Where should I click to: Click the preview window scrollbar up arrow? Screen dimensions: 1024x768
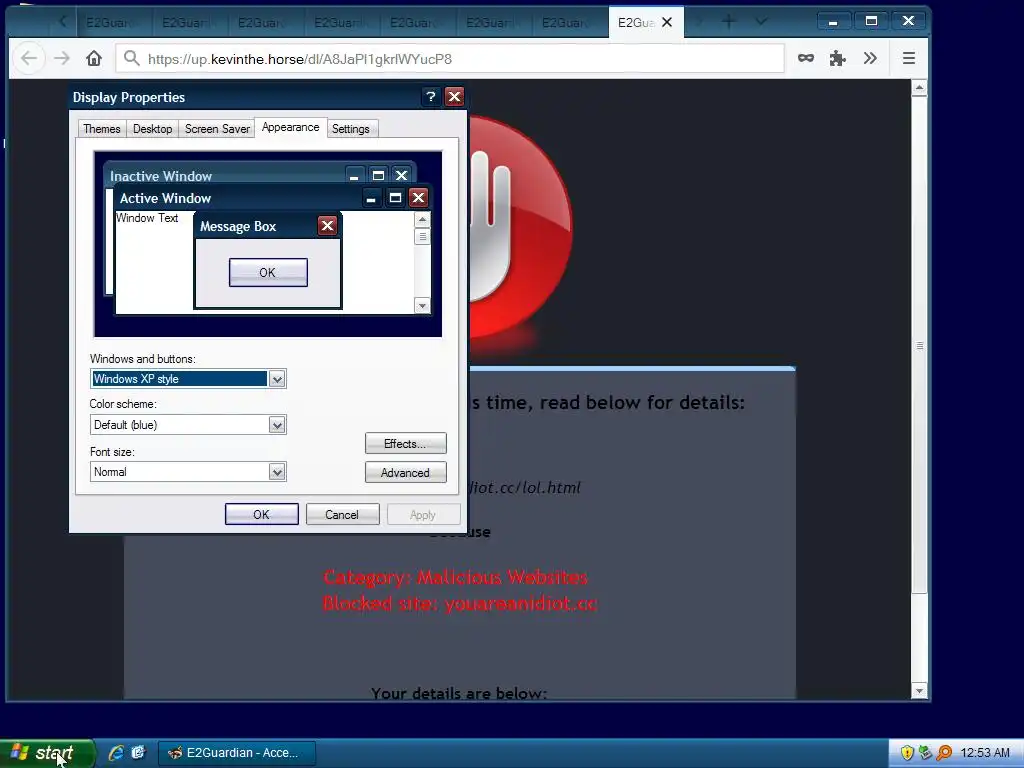pyautogui.click(x=422, y=219)
